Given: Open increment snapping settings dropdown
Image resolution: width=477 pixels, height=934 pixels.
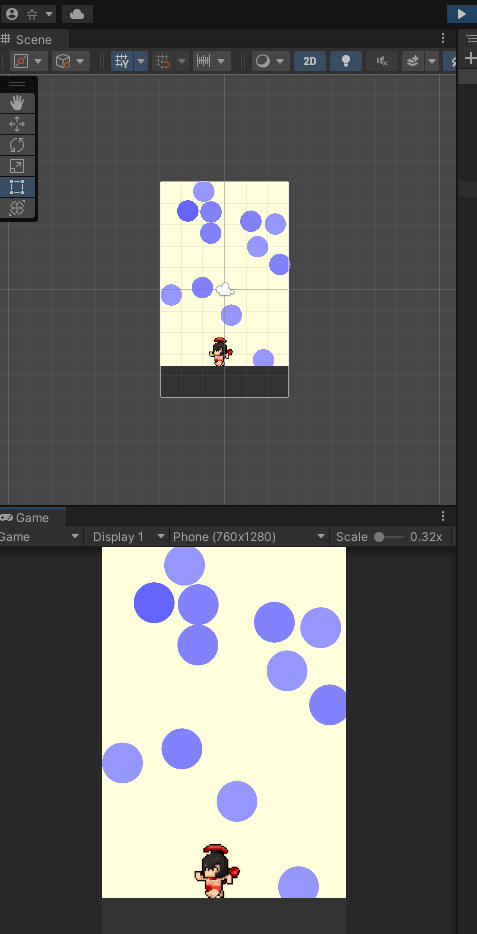Looking at the screenshot, I should [211, 61].
